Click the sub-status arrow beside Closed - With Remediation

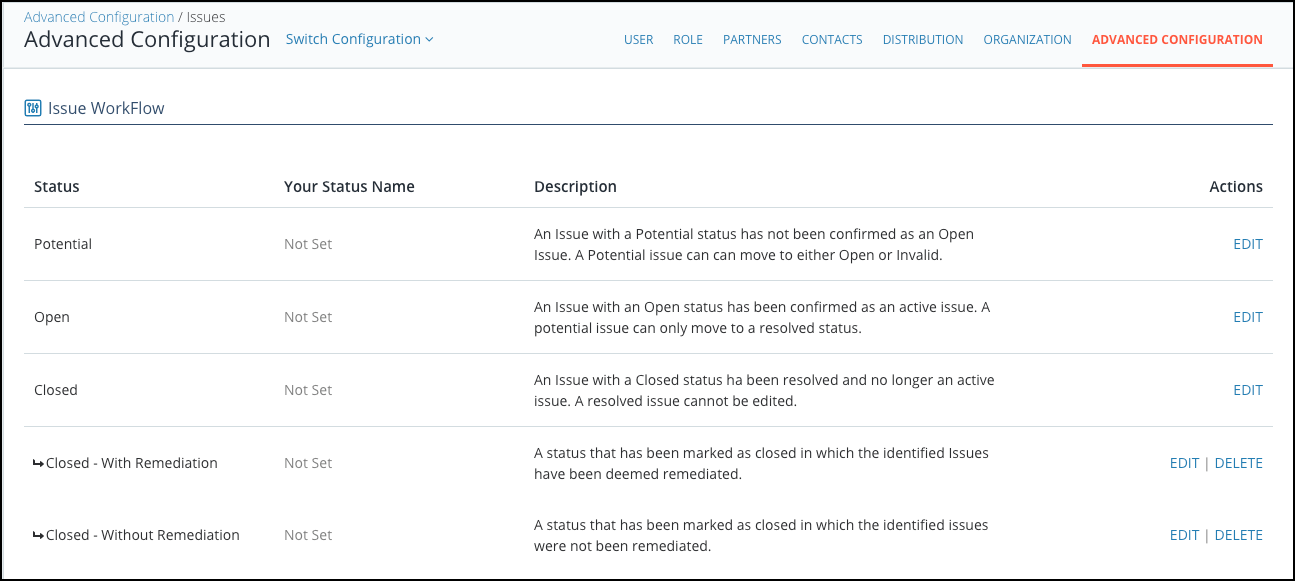point(39,463)
